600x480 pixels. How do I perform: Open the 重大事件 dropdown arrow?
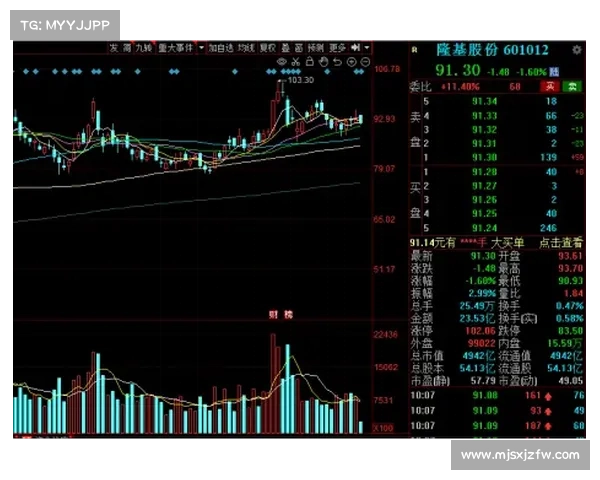(x=201, y=47)
